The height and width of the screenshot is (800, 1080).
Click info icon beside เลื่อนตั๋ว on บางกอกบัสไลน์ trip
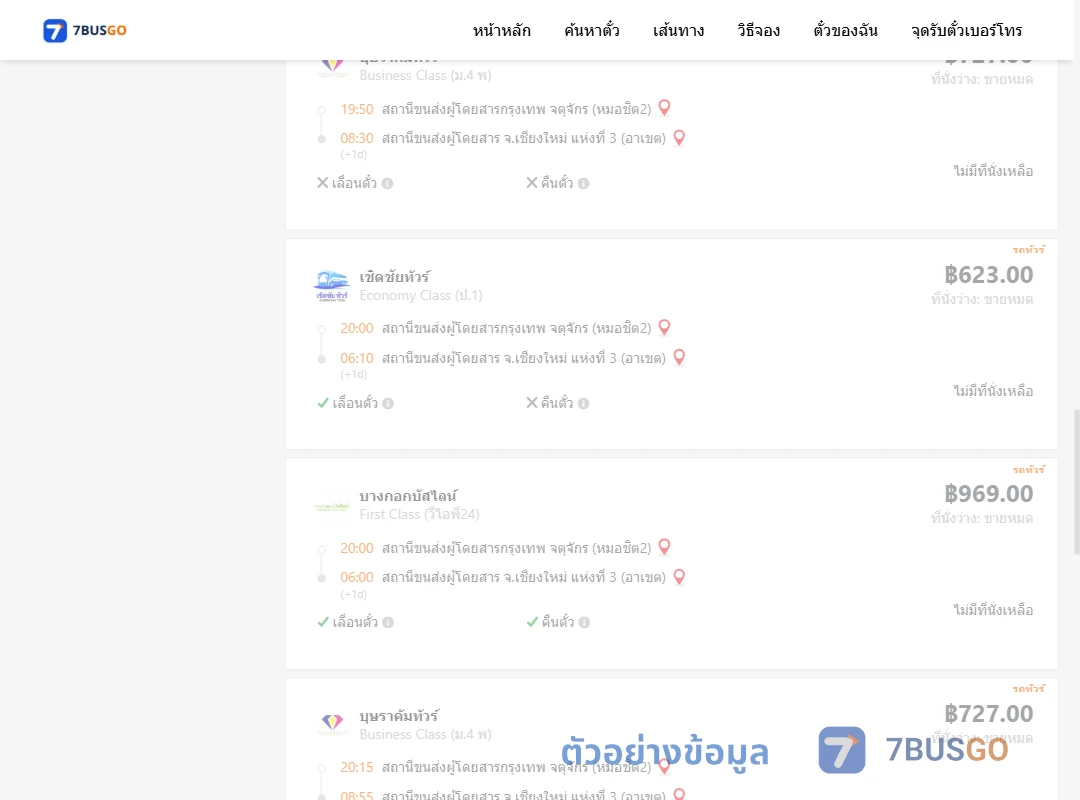tap(388, 622)
